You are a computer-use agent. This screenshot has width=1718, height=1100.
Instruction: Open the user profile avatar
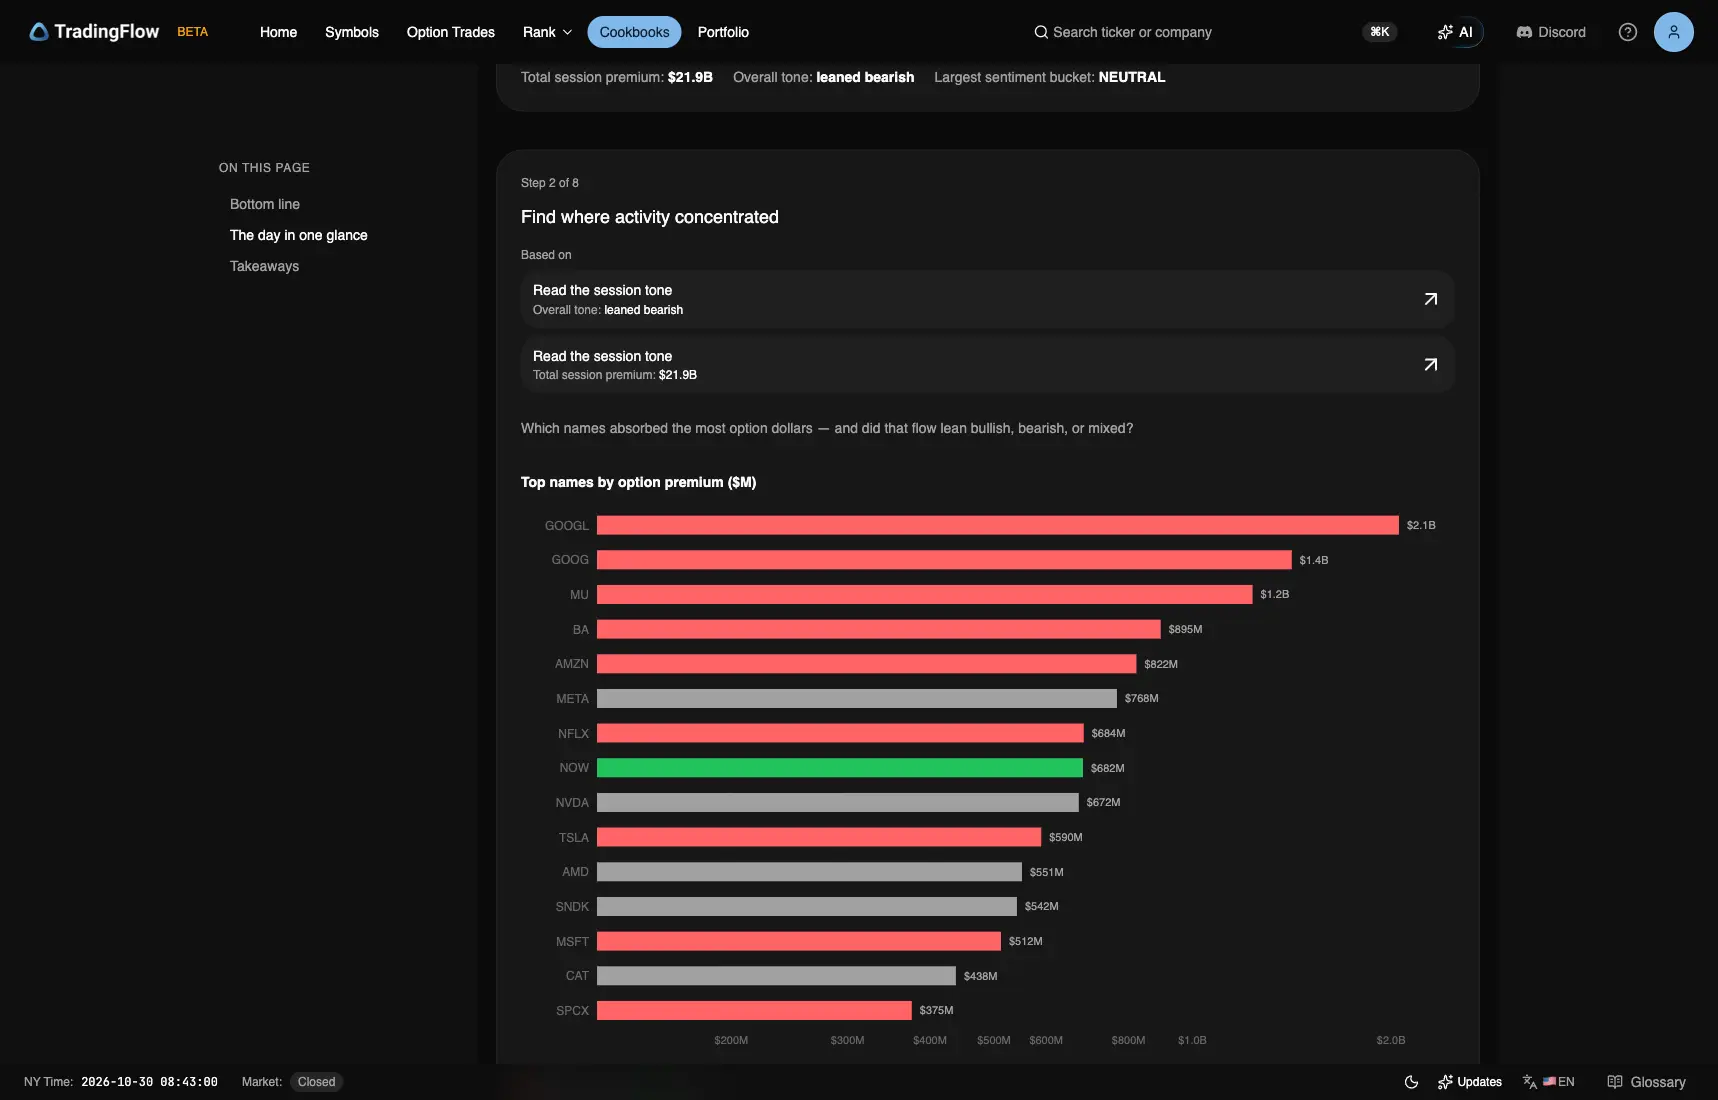[1674, 32]
